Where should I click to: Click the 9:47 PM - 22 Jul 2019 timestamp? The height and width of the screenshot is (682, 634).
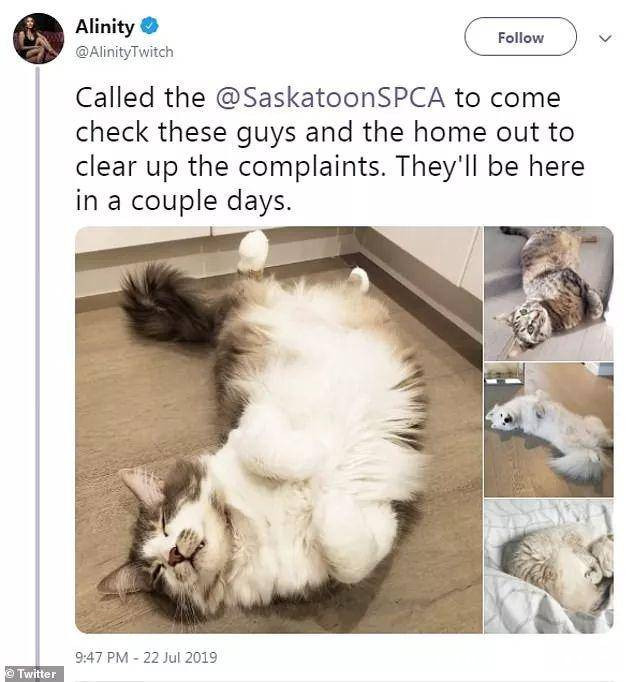(146, 657)
